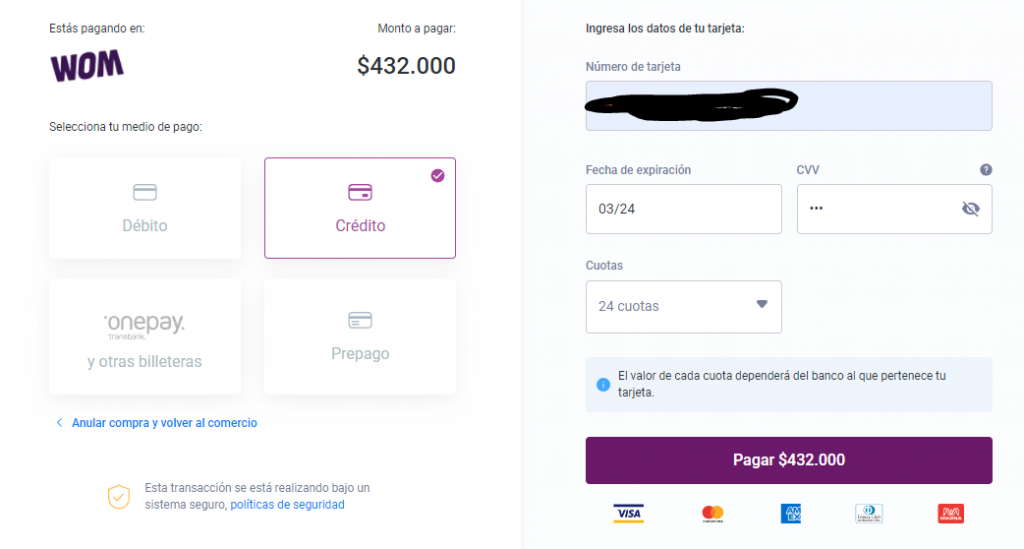Focus the Fecha de expiración field
Image resolution: width=1024 pixels, height=549 pixels.
click(684, 209)
